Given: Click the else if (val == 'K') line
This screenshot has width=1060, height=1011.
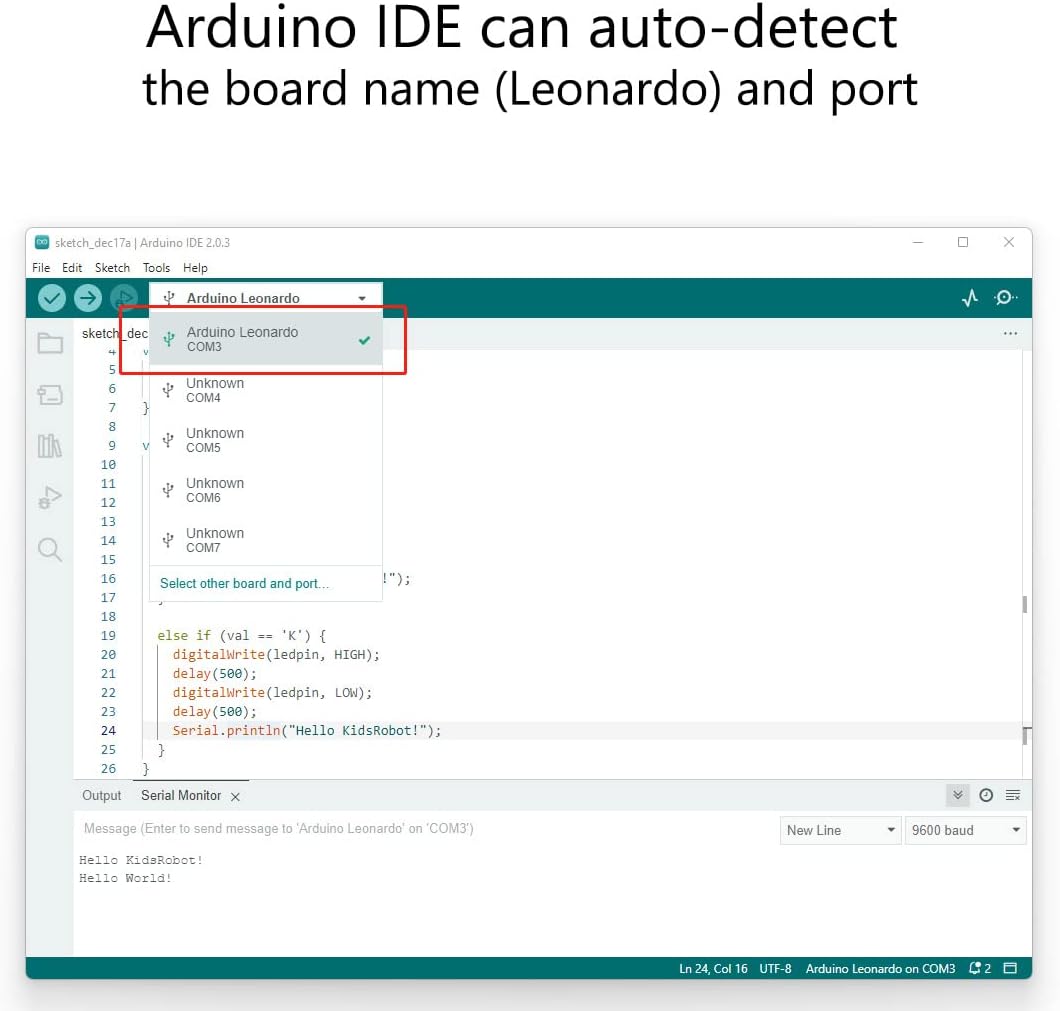Looking at the screenshot, I should click(x=241, y=636).
